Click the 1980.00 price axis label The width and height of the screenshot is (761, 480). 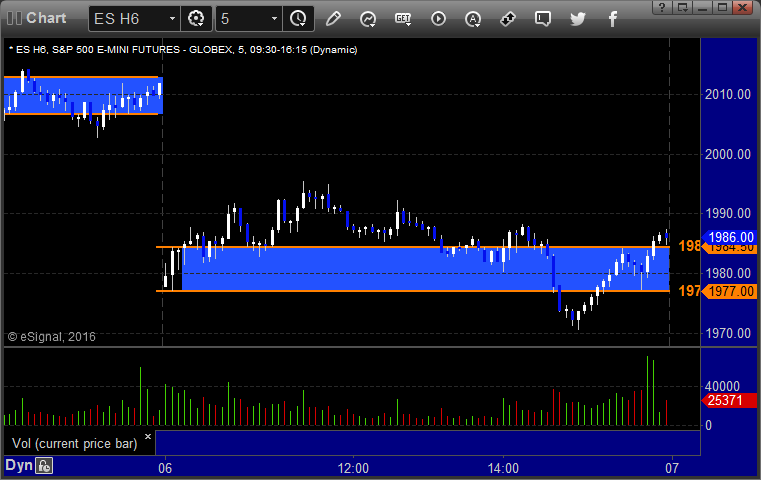point(728,273)
